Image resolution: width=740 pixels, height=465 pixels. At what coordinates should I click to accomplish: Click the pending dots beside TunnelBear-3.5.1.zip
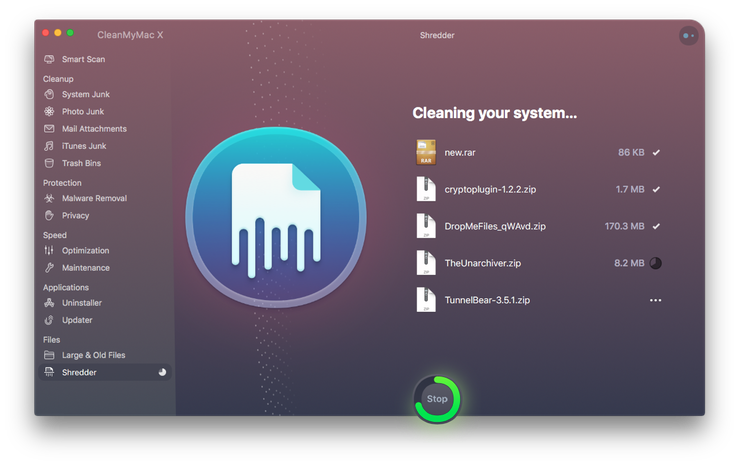(x=656, y=300)
